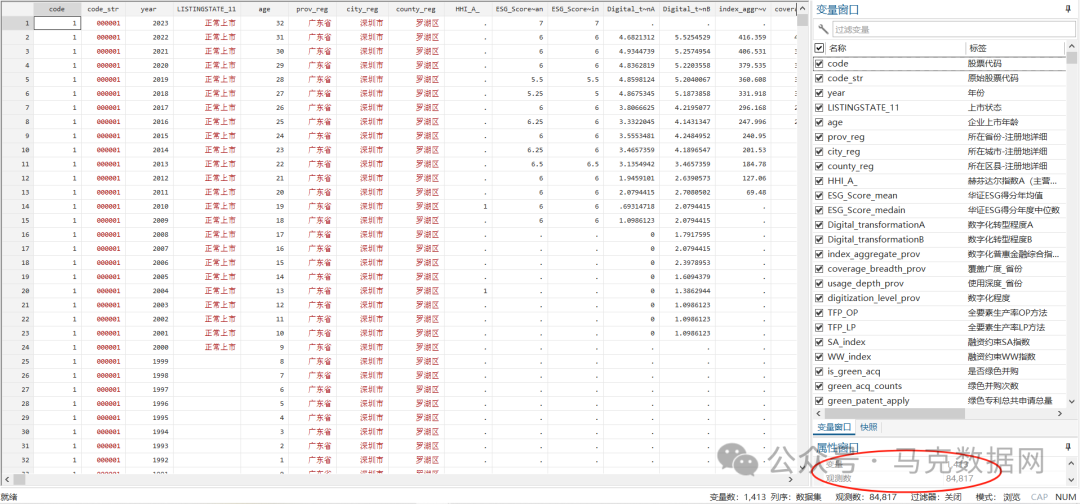Image resolution: width=1080 pixels, height=504 pixels.
Task: Uncheck the code variable checkbox
Action: 819,63
